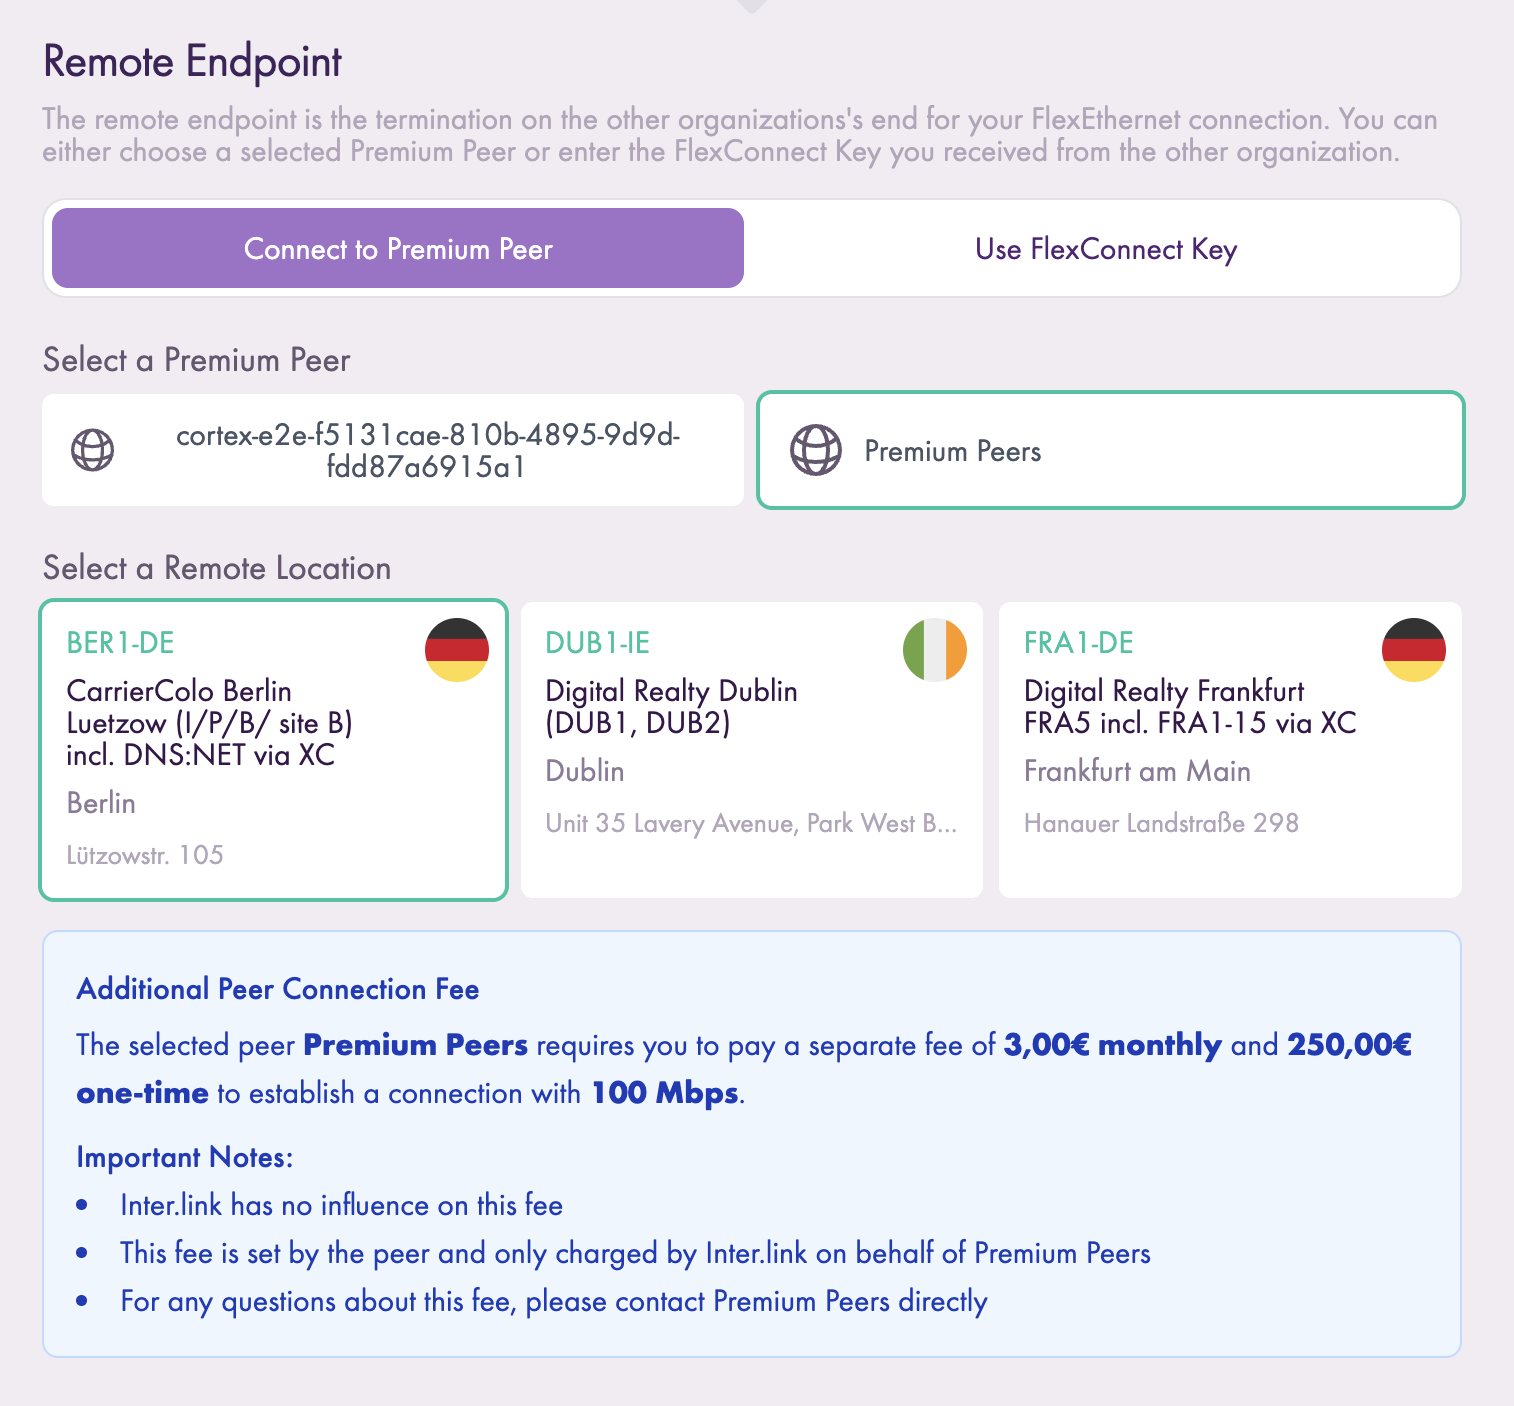Choose Digital Realty Dublin location
1514x1406 pixels.
click(x=671, y=707)
